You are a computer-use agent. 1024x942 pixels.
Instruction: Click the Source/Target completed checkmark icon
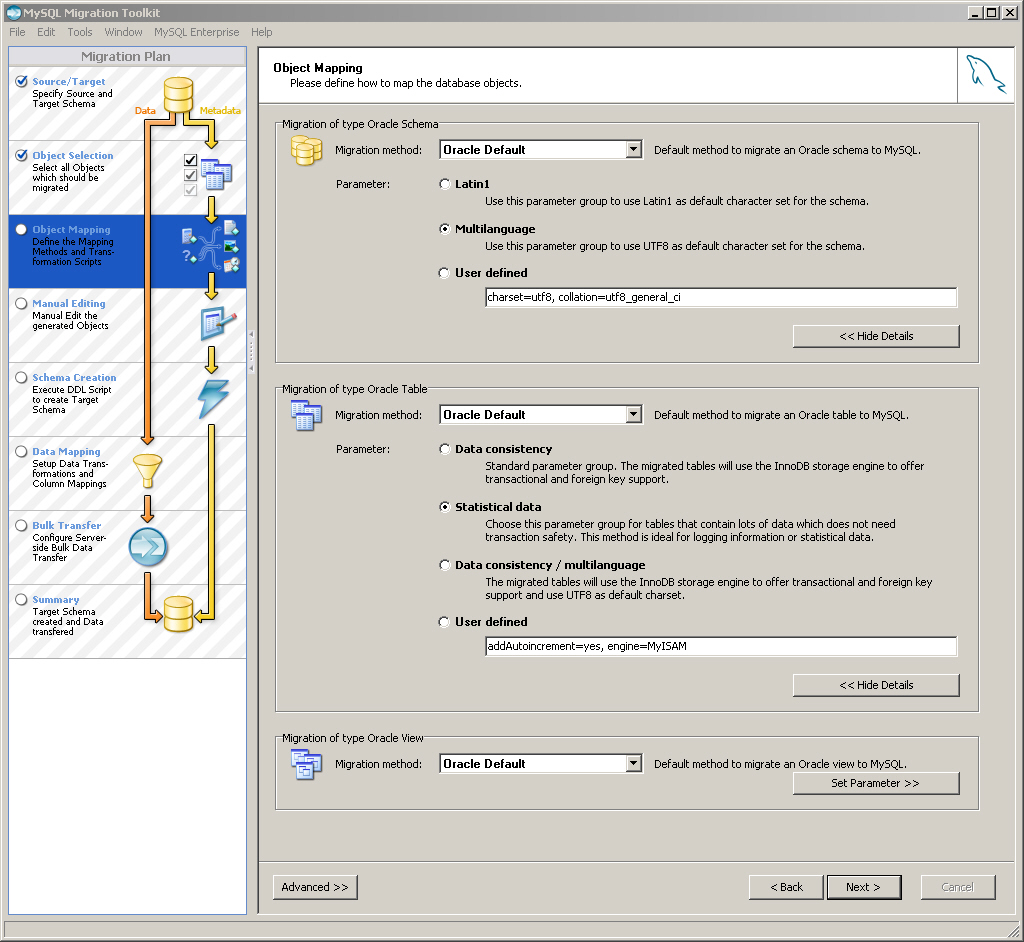click(22, 81)
